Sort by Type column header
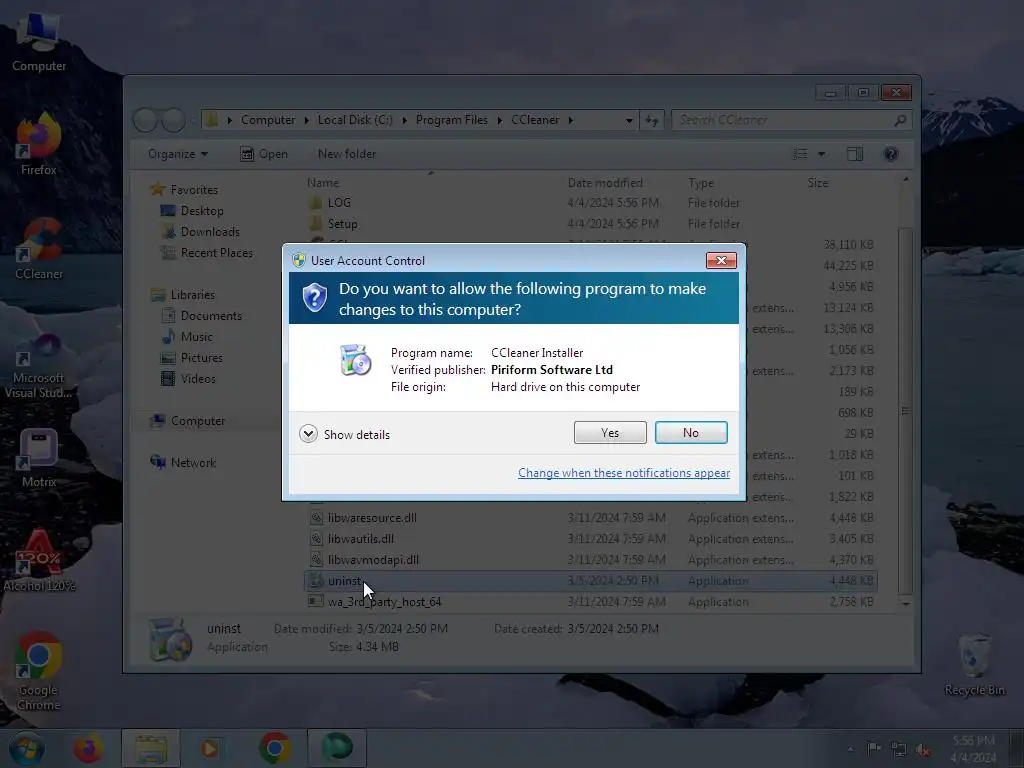 pos(701,183)
